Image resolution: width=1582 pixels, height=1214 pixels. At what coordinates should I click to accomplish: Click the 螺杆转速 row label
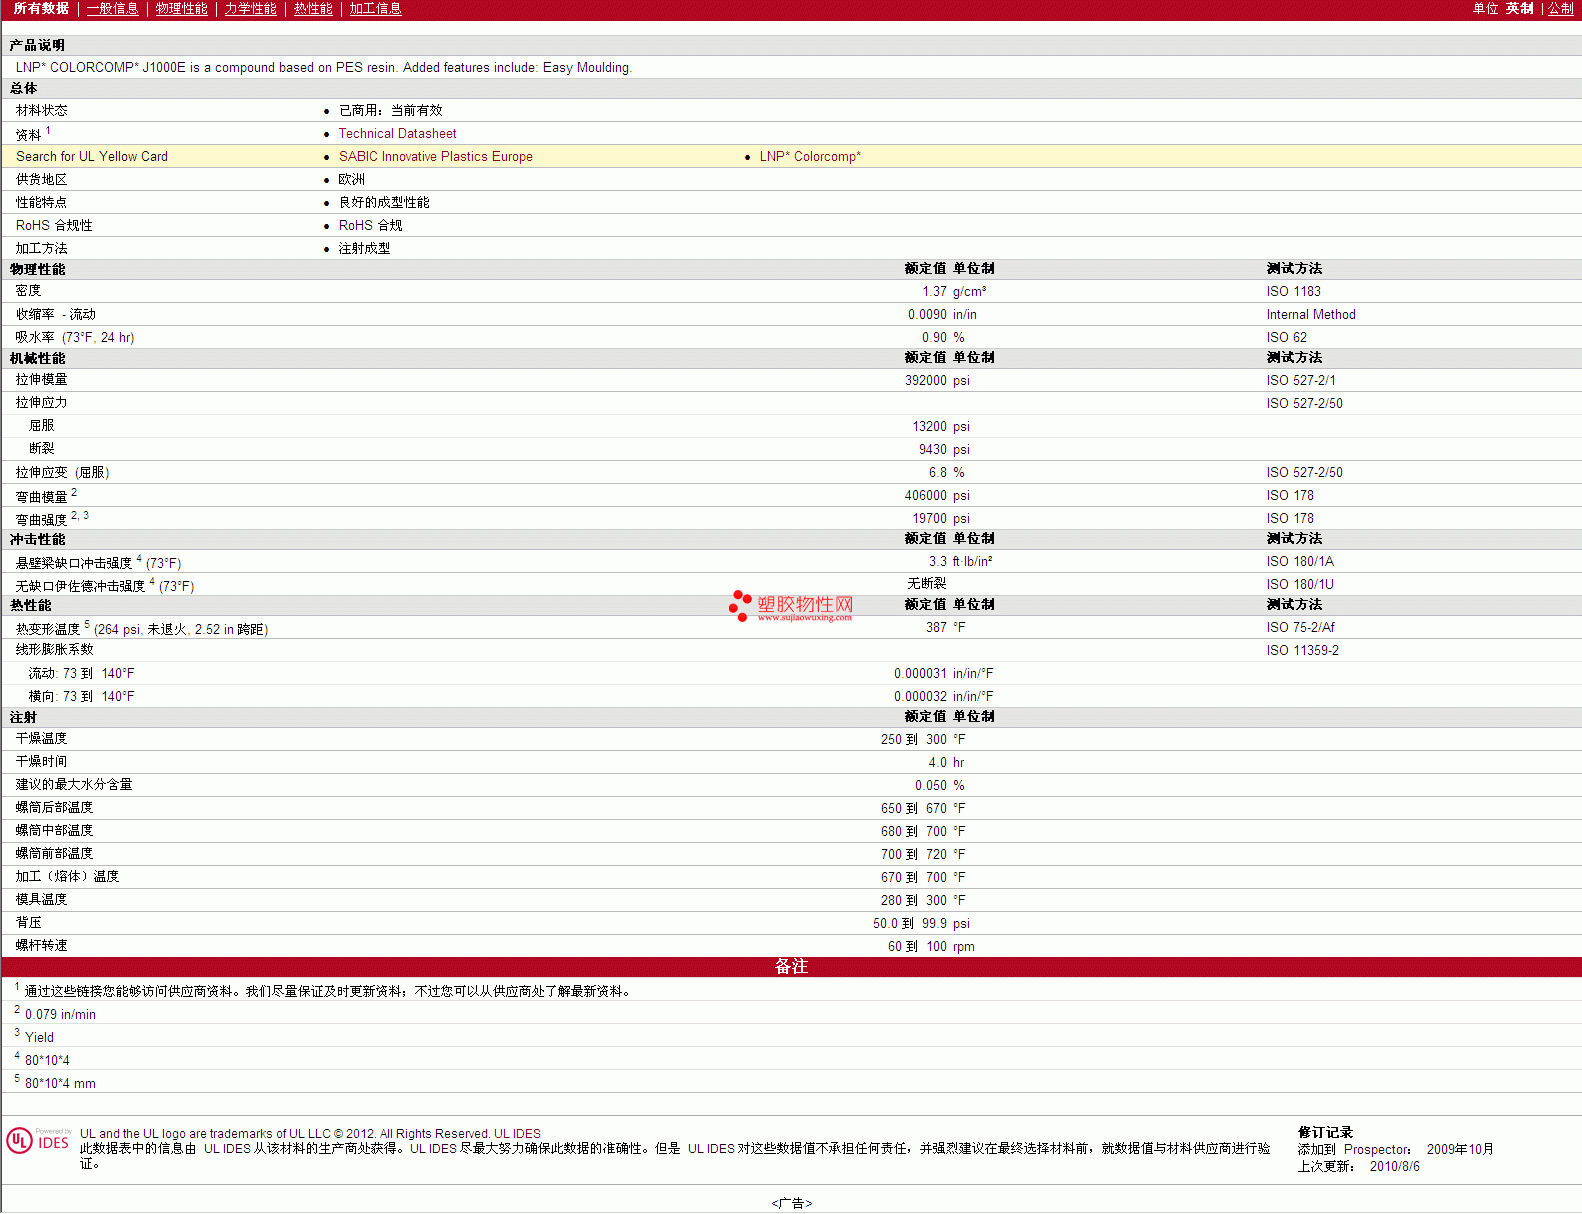pyautogui.click(x=41, y=945)
